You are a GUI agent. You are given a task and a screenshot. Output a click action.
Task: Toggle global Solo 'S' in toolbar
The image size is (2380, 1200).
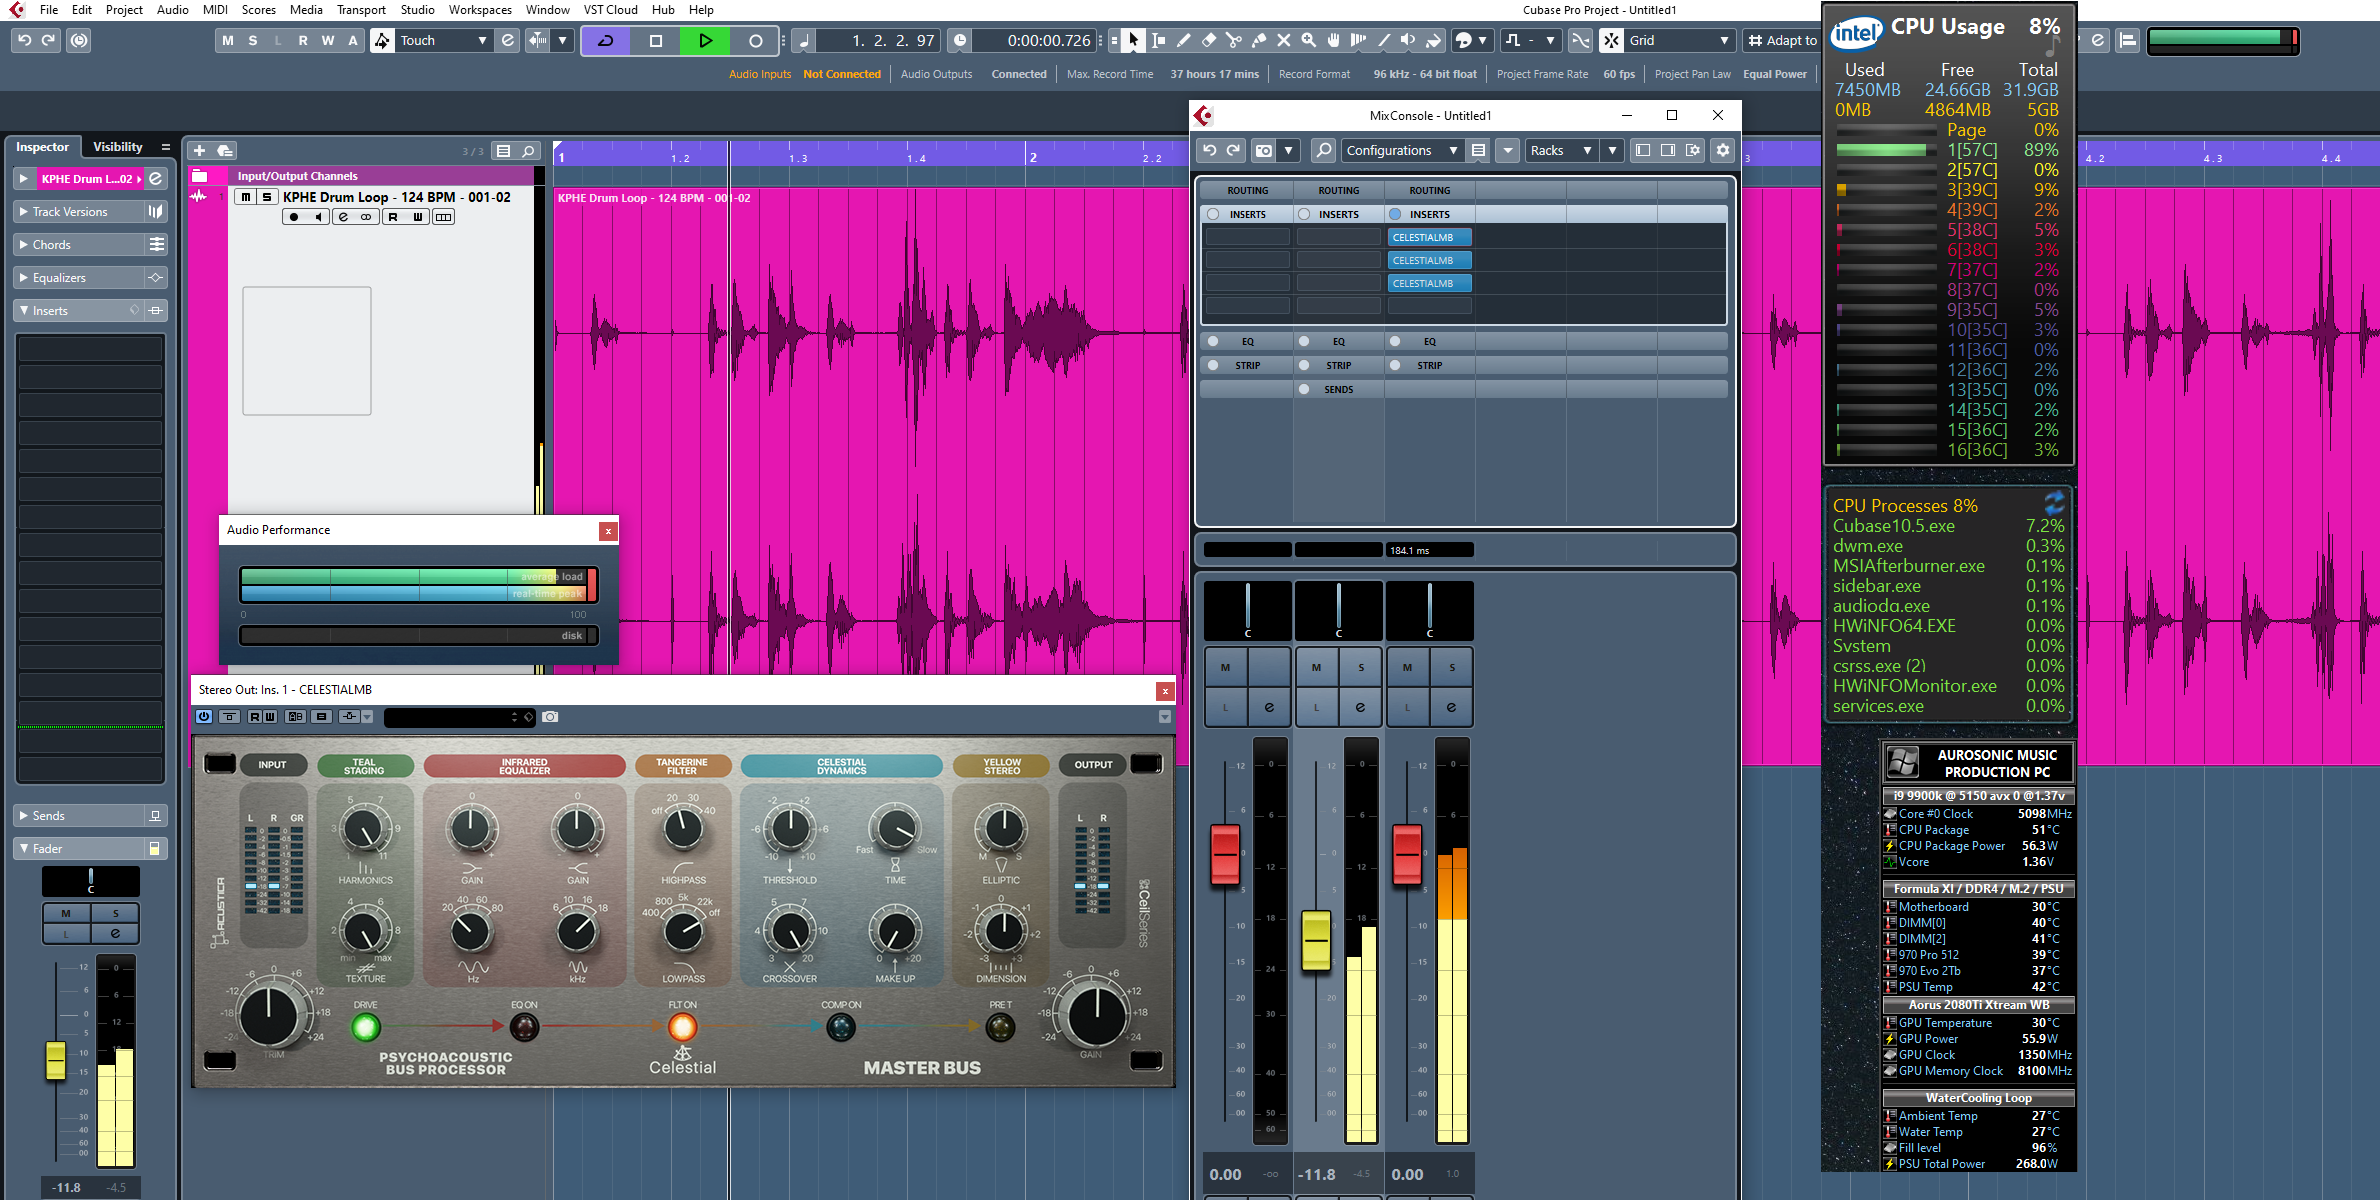tap(253, 40)
